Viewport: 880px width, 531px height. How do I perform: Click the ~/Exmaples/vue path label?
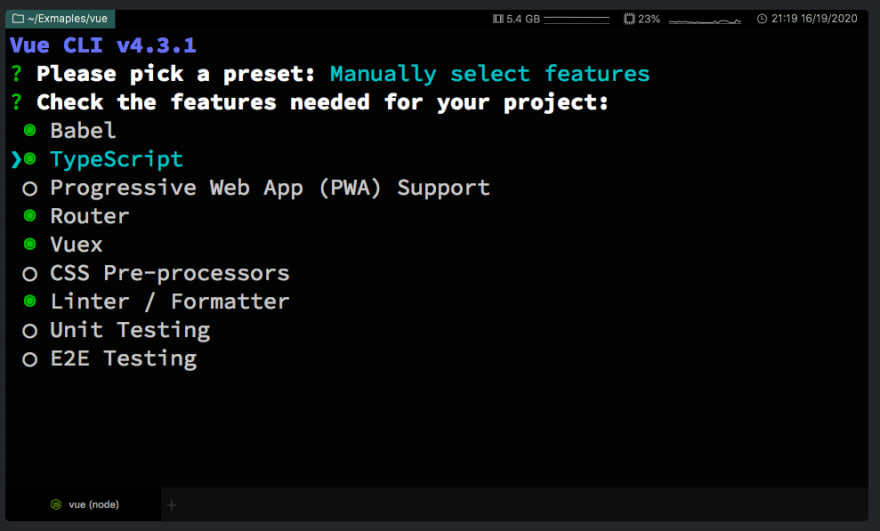(67, 19)
